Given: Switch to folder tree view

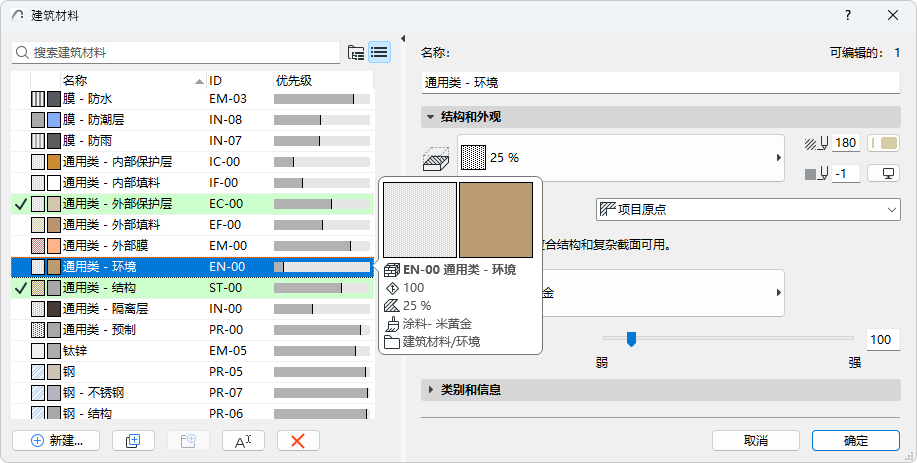Looking at the screenshot, I should pos(356,52).
